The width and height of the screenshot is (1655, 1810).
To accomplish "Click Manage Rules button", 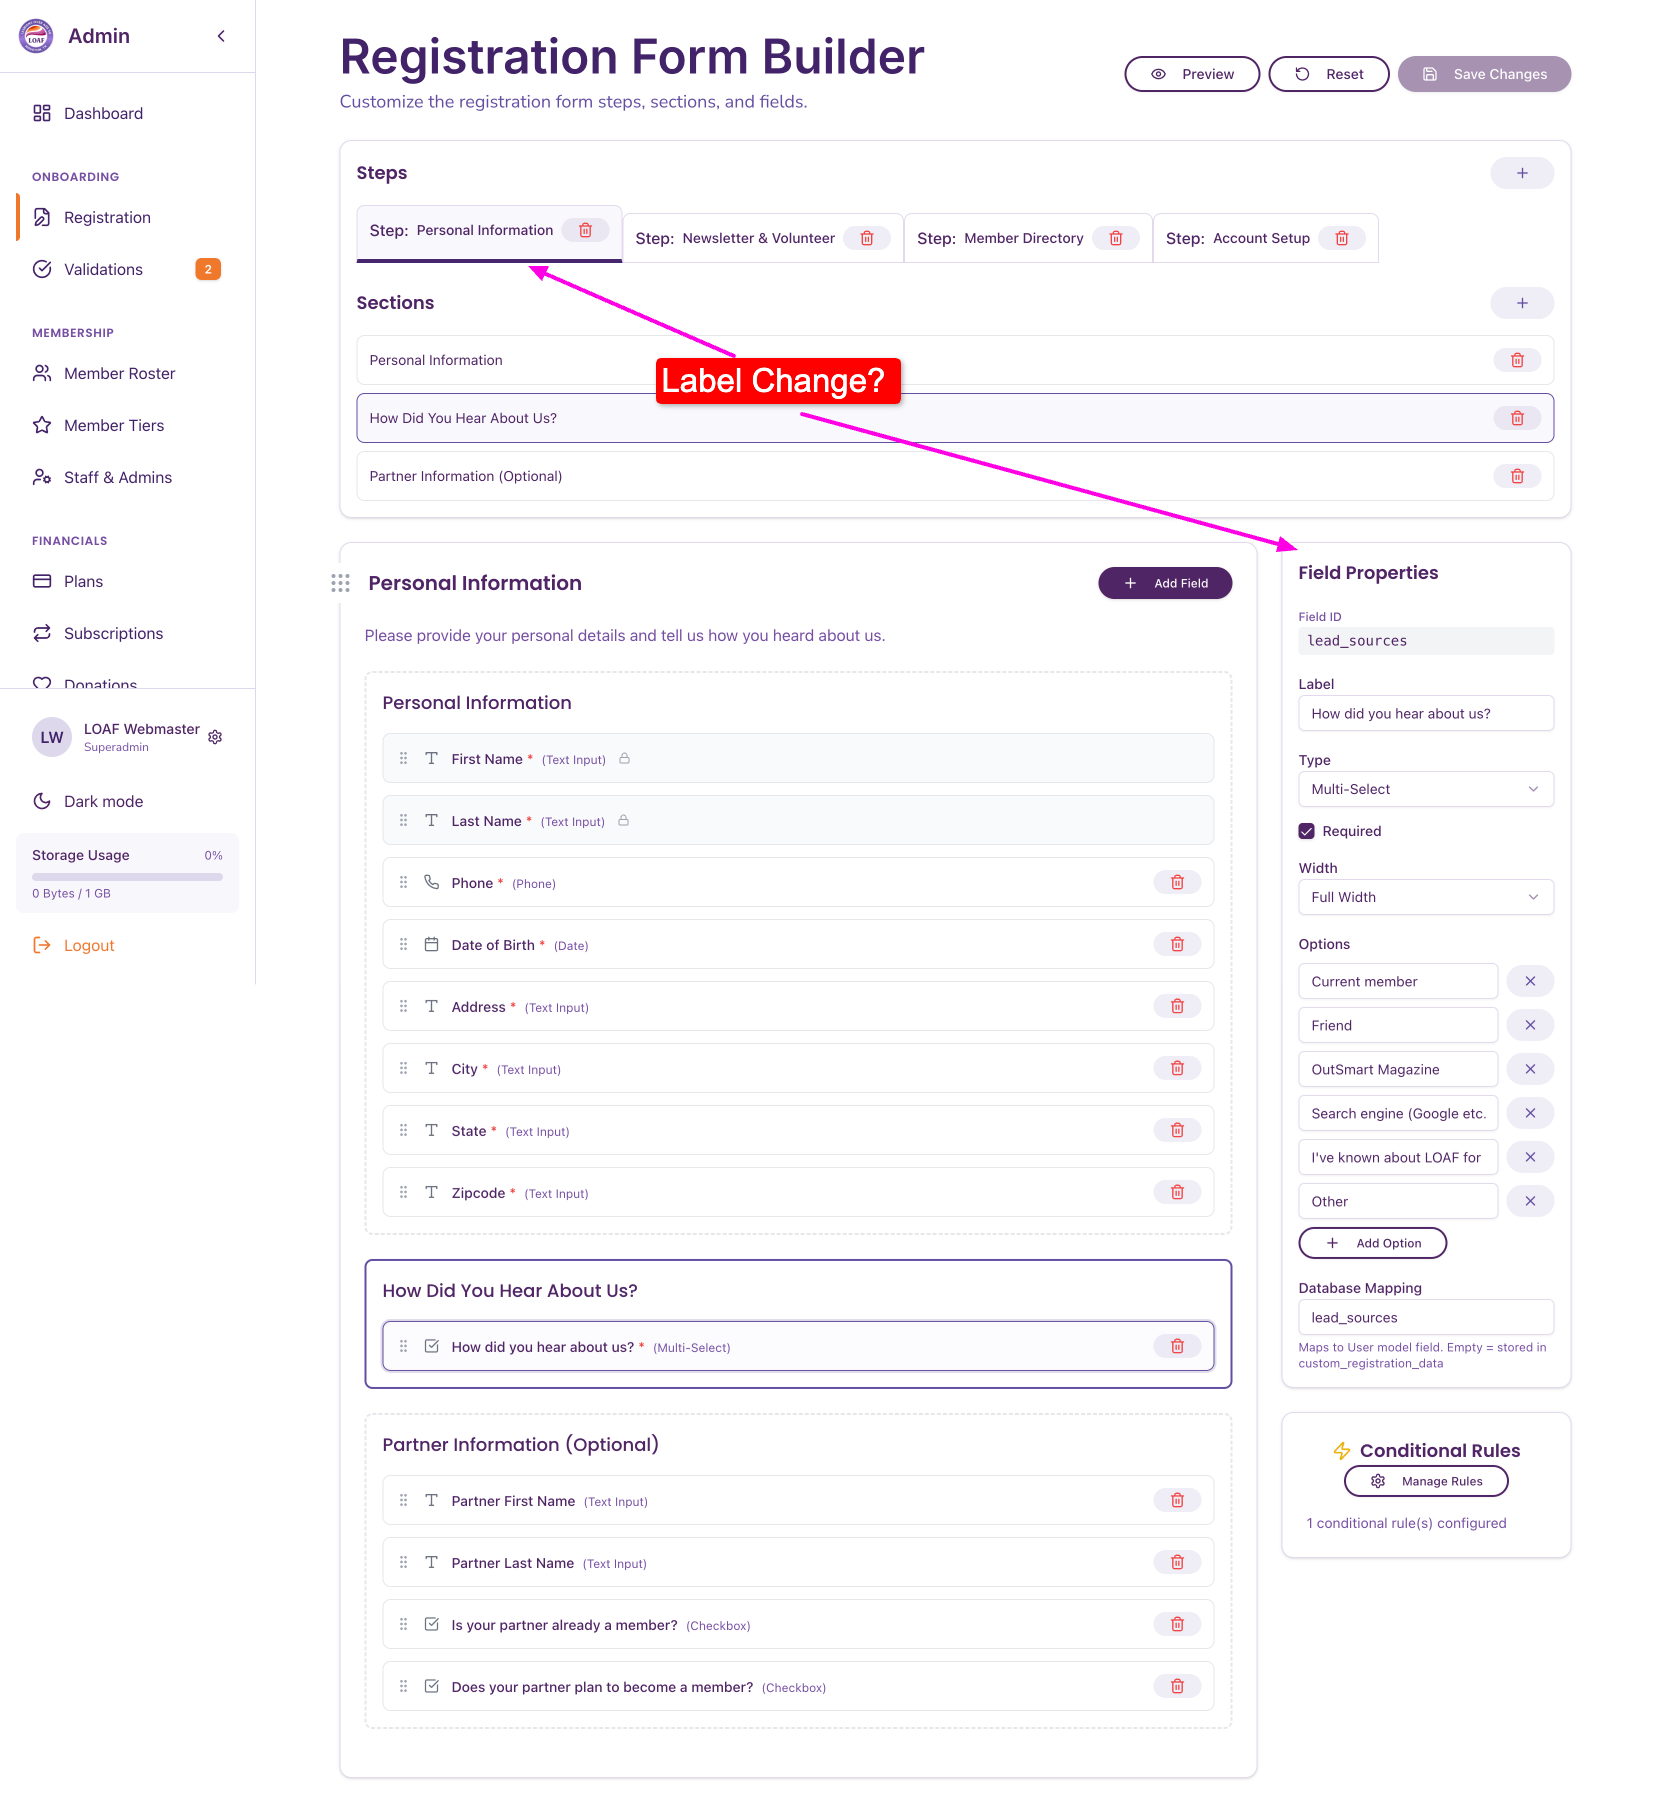I will pyautogui.click(x=1425, y=1481).
